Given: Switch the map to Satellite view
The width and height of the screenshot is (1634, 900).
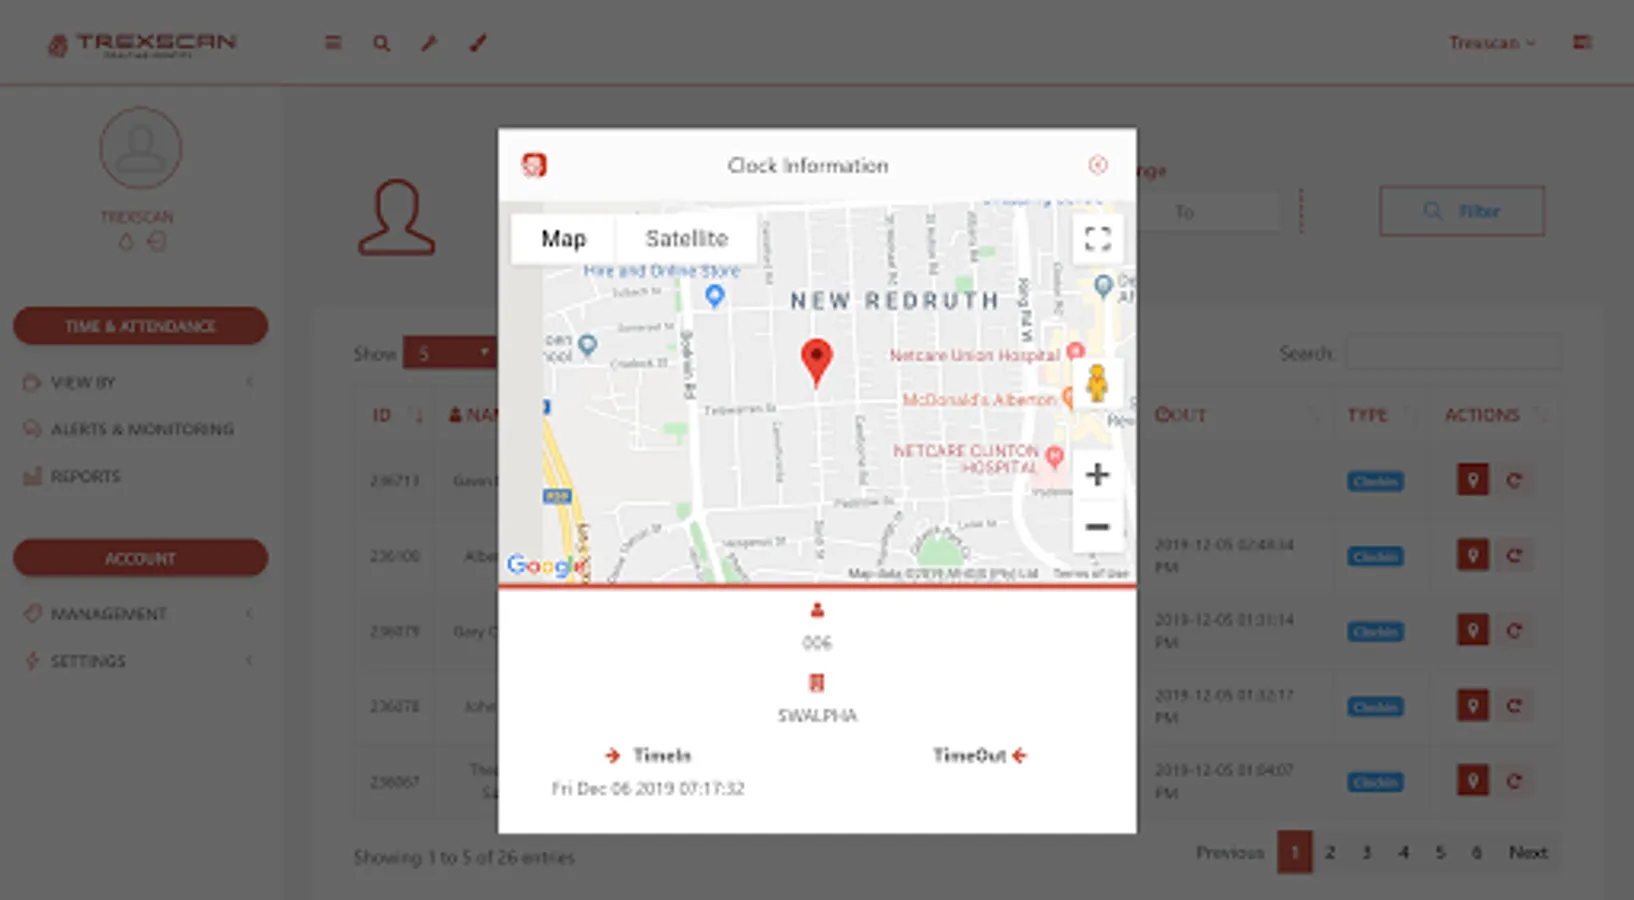Looking at the screenshot, I should [x=687, y=239].
